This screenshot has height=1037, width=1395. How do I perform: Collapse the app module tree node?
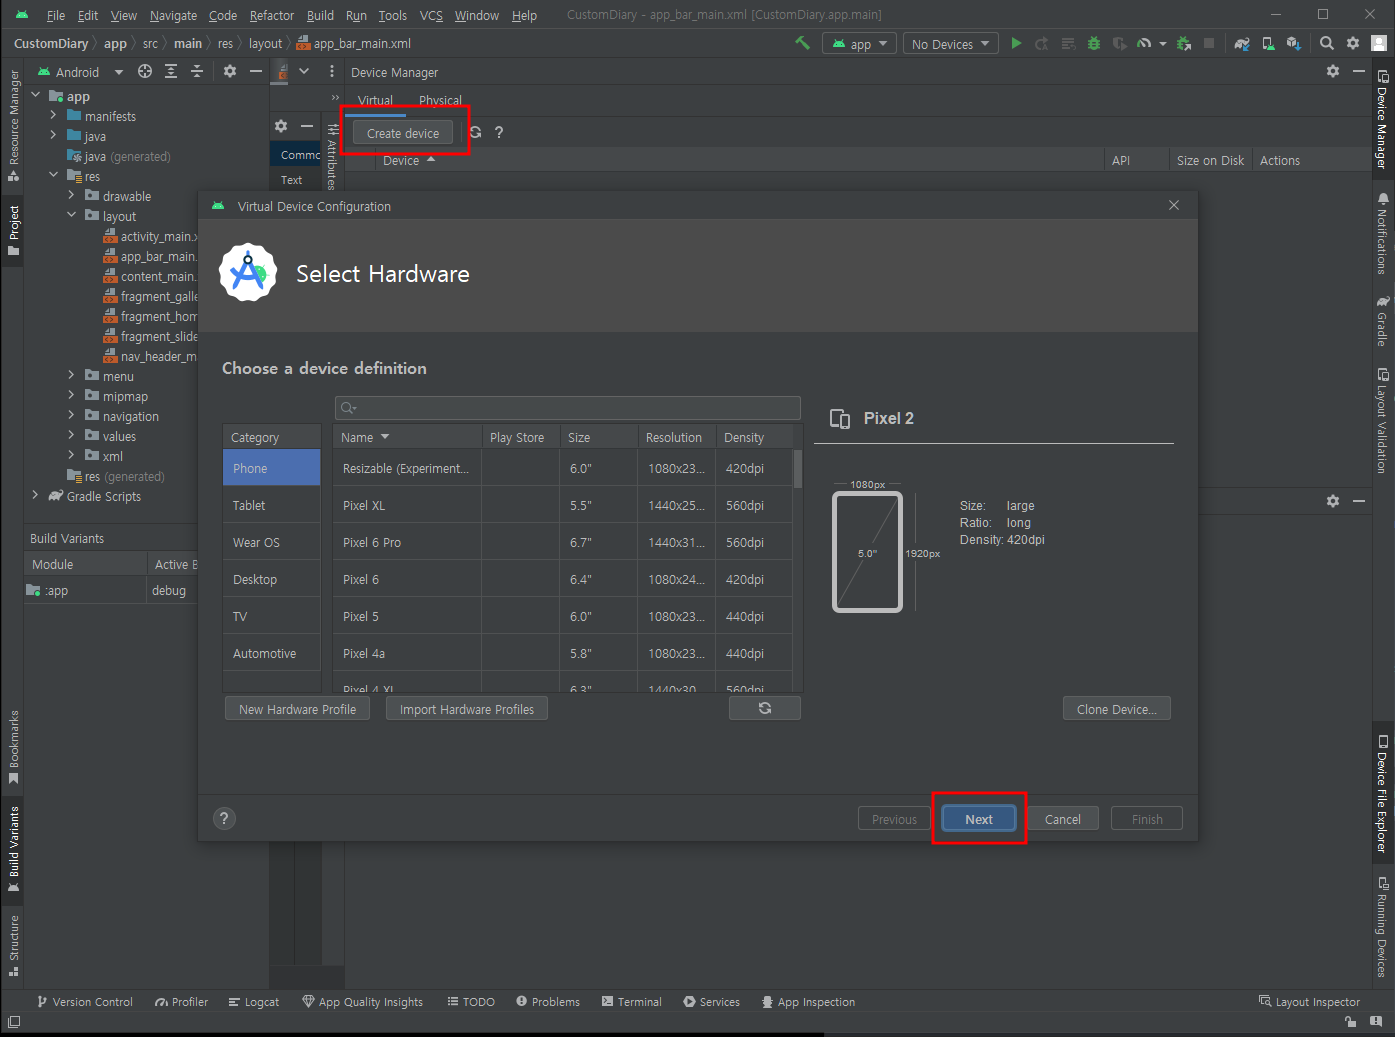click(x=36, y=96)
